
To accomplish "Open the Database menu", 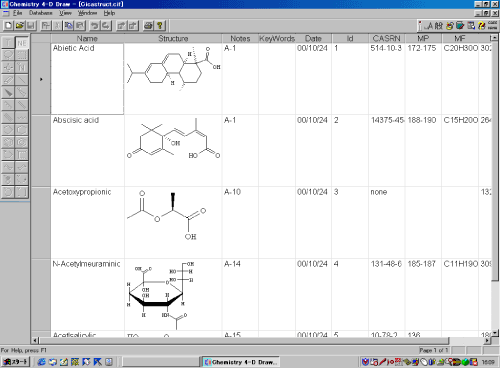I will [x=41, y=13].
